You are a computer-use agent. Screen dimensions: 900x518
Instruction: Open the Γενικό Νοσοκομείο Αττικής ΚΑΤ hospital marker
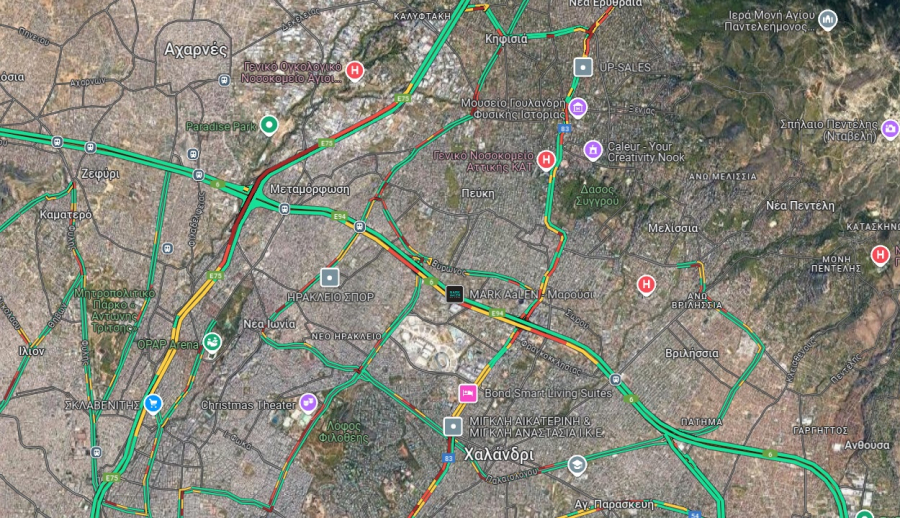tap(546, 160)
